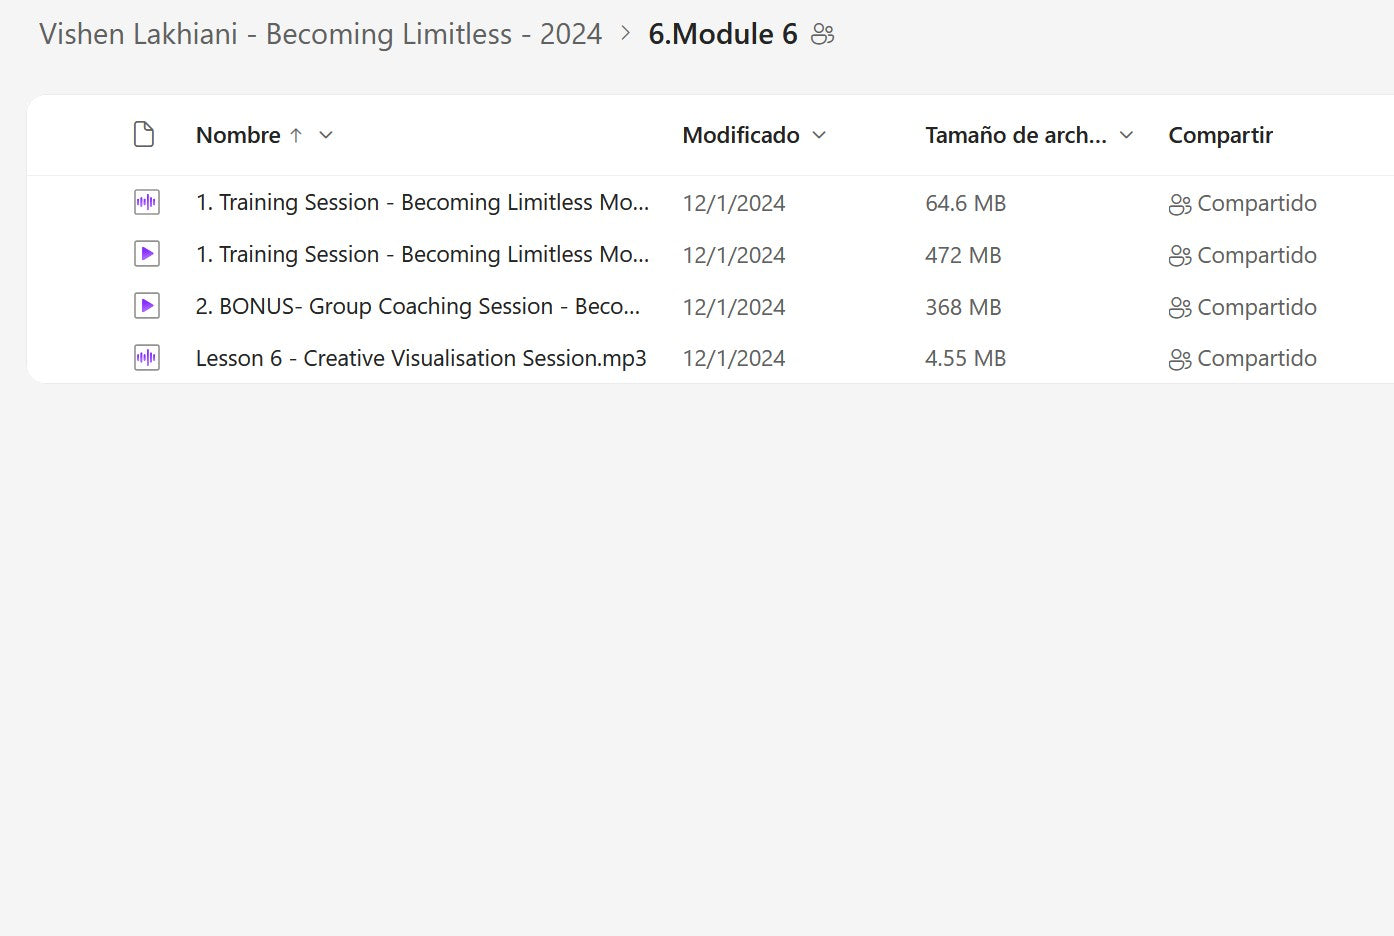Image resolution: width=1394 pixels, height=936 pixels.
Task: Click the audio icon beside Lesson 6 file
Action: [147, 358]
